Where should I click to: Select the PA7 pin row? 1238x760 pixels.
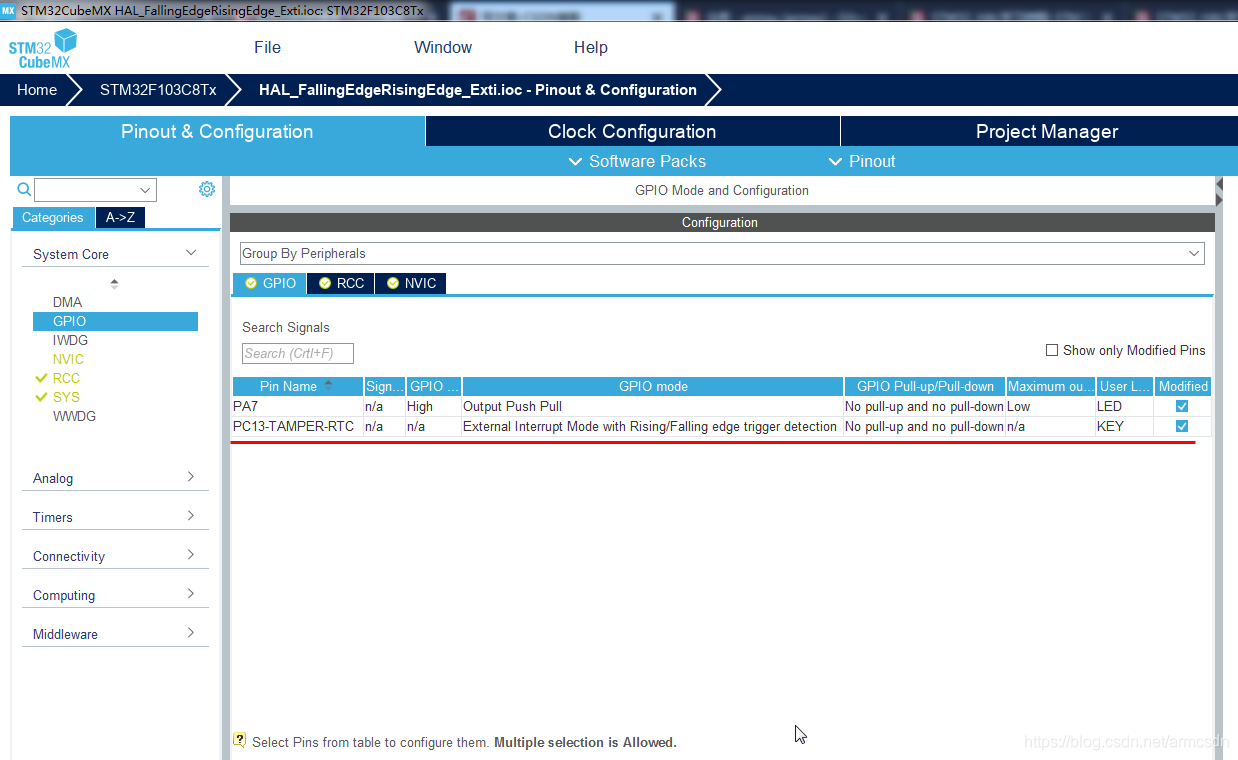tap(721, 406)
